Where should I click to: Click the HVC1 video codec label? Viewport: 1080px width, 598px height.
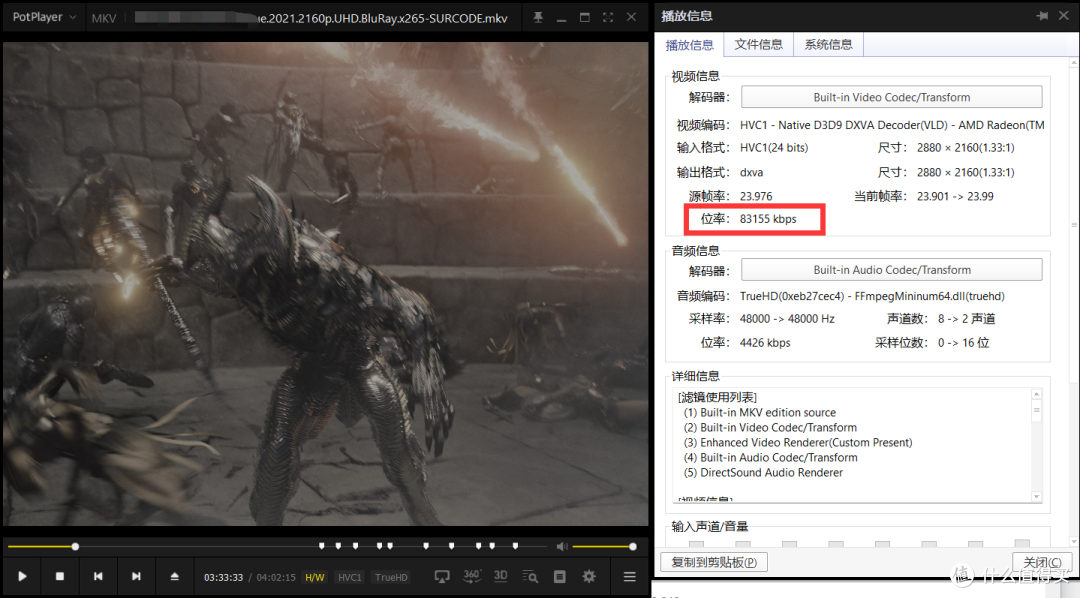coord(349,577)
